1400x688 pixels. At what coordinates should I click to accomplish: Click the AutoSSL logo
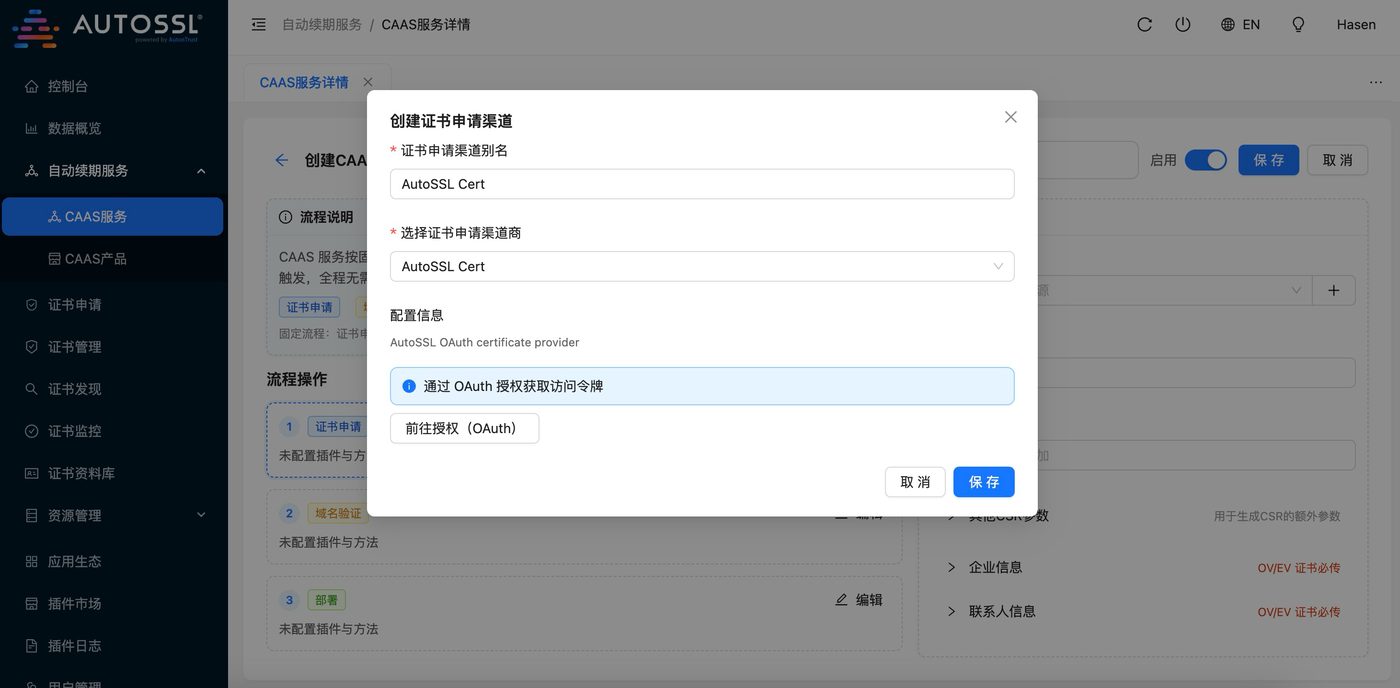[x=107, y=27]
